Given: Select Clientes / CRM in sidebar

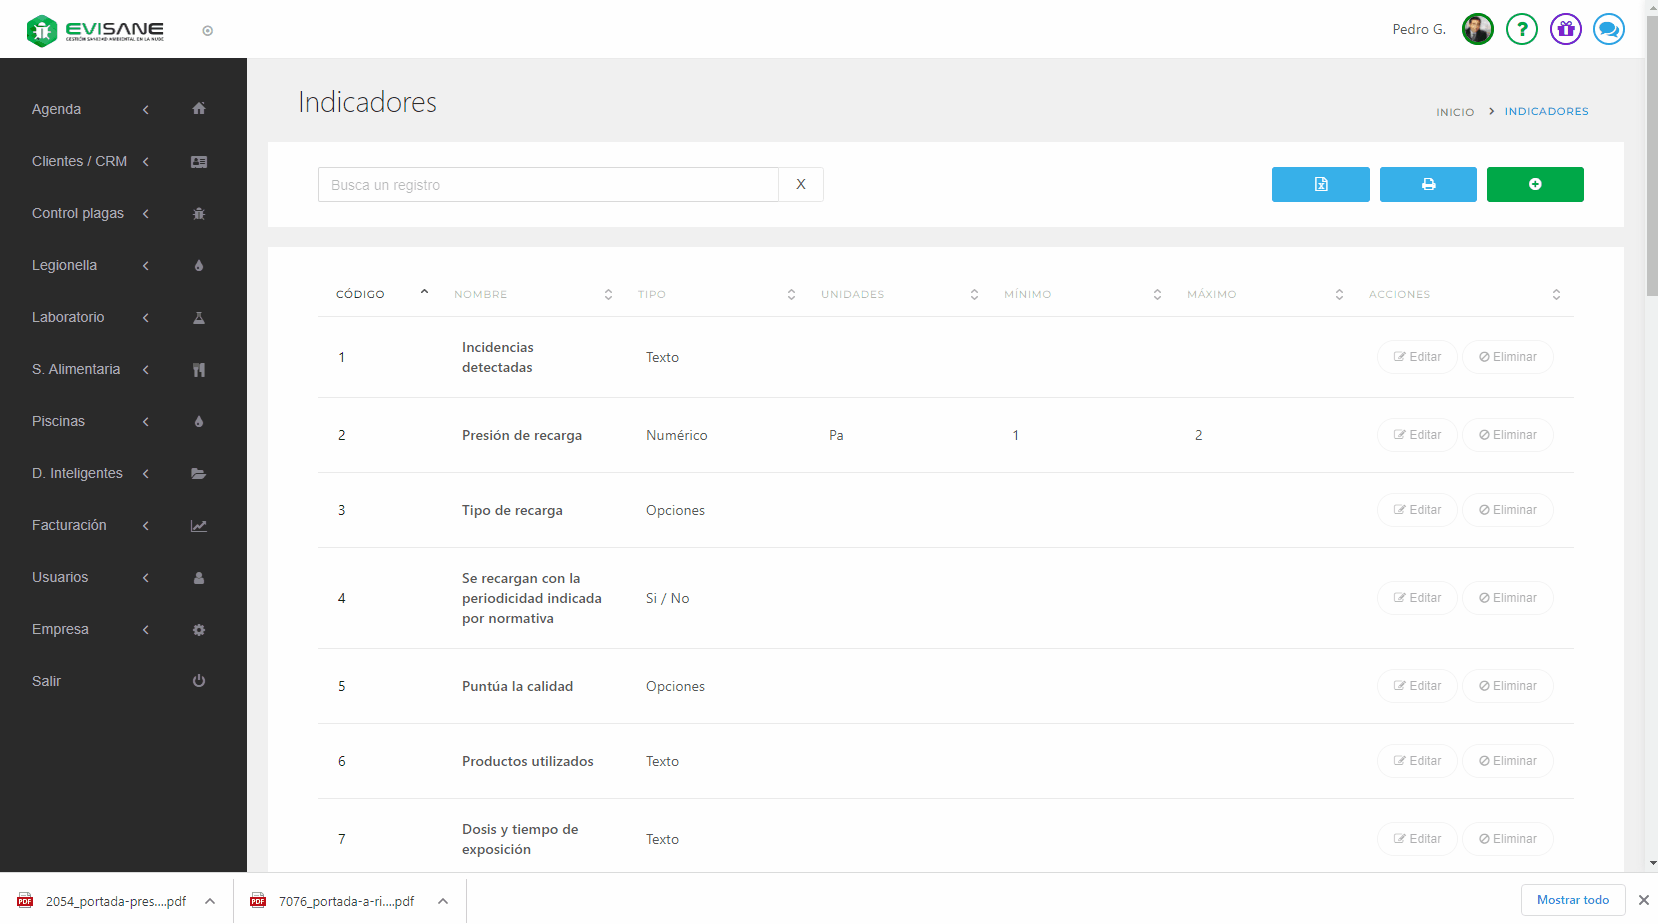Looking at the screenshot, I should pyautogui.click(x=79, y=161).
